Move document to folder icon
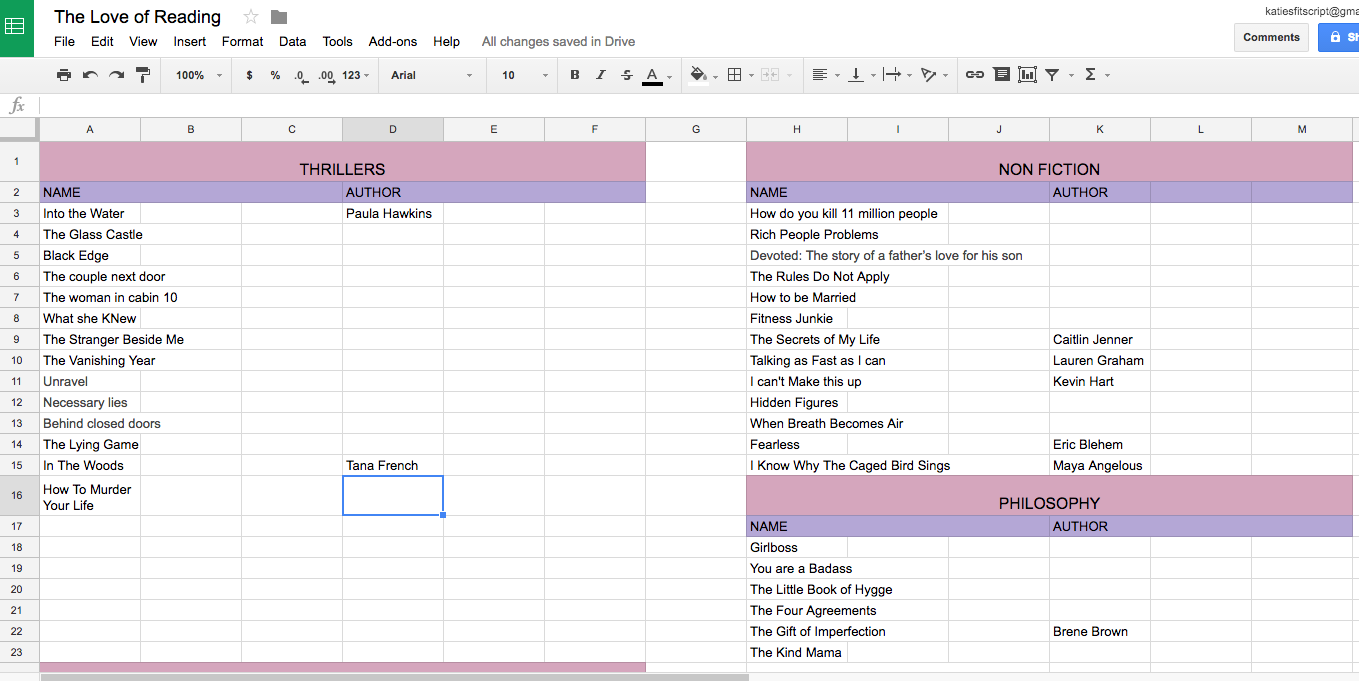Viewport: 1359px width, 681px height. [x=279, y=17]
